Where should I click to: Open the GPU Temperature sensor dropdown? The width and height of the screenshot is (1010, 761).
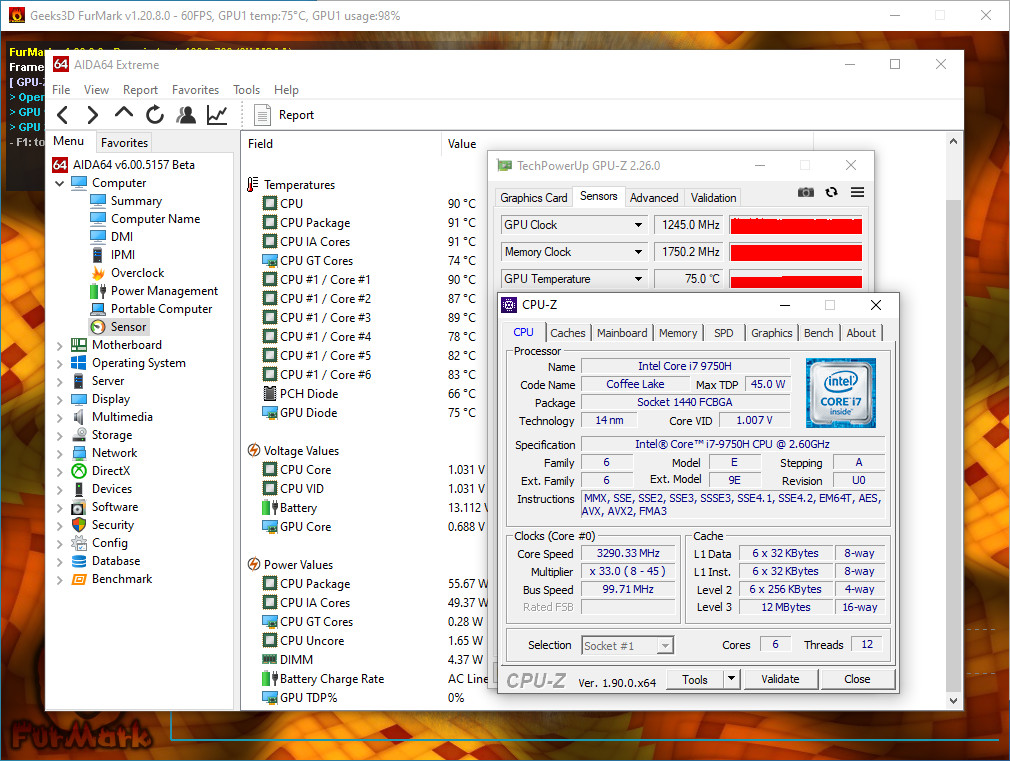638,279
